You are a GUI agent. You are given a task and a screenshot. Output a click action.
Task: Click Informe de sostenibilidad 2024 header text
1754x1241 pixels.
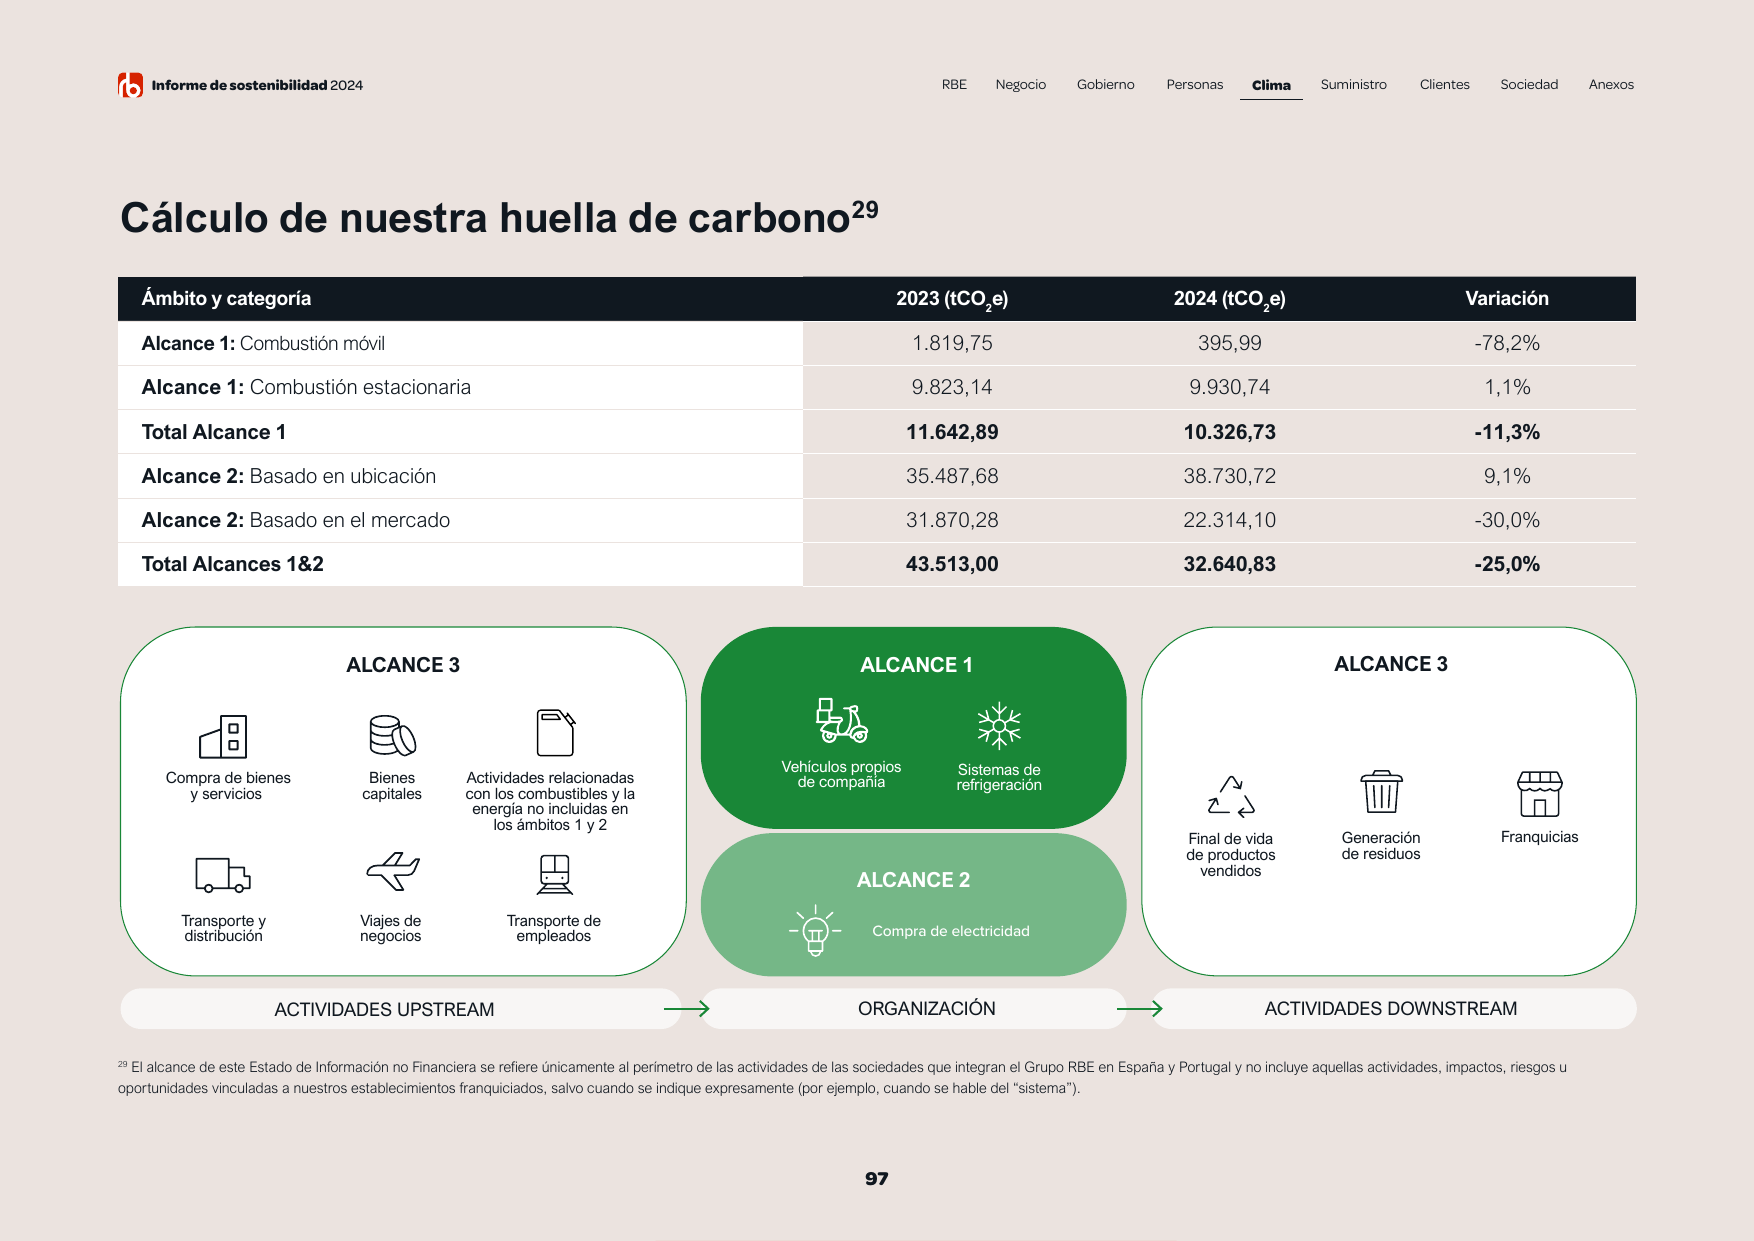[x=257, y=85]
